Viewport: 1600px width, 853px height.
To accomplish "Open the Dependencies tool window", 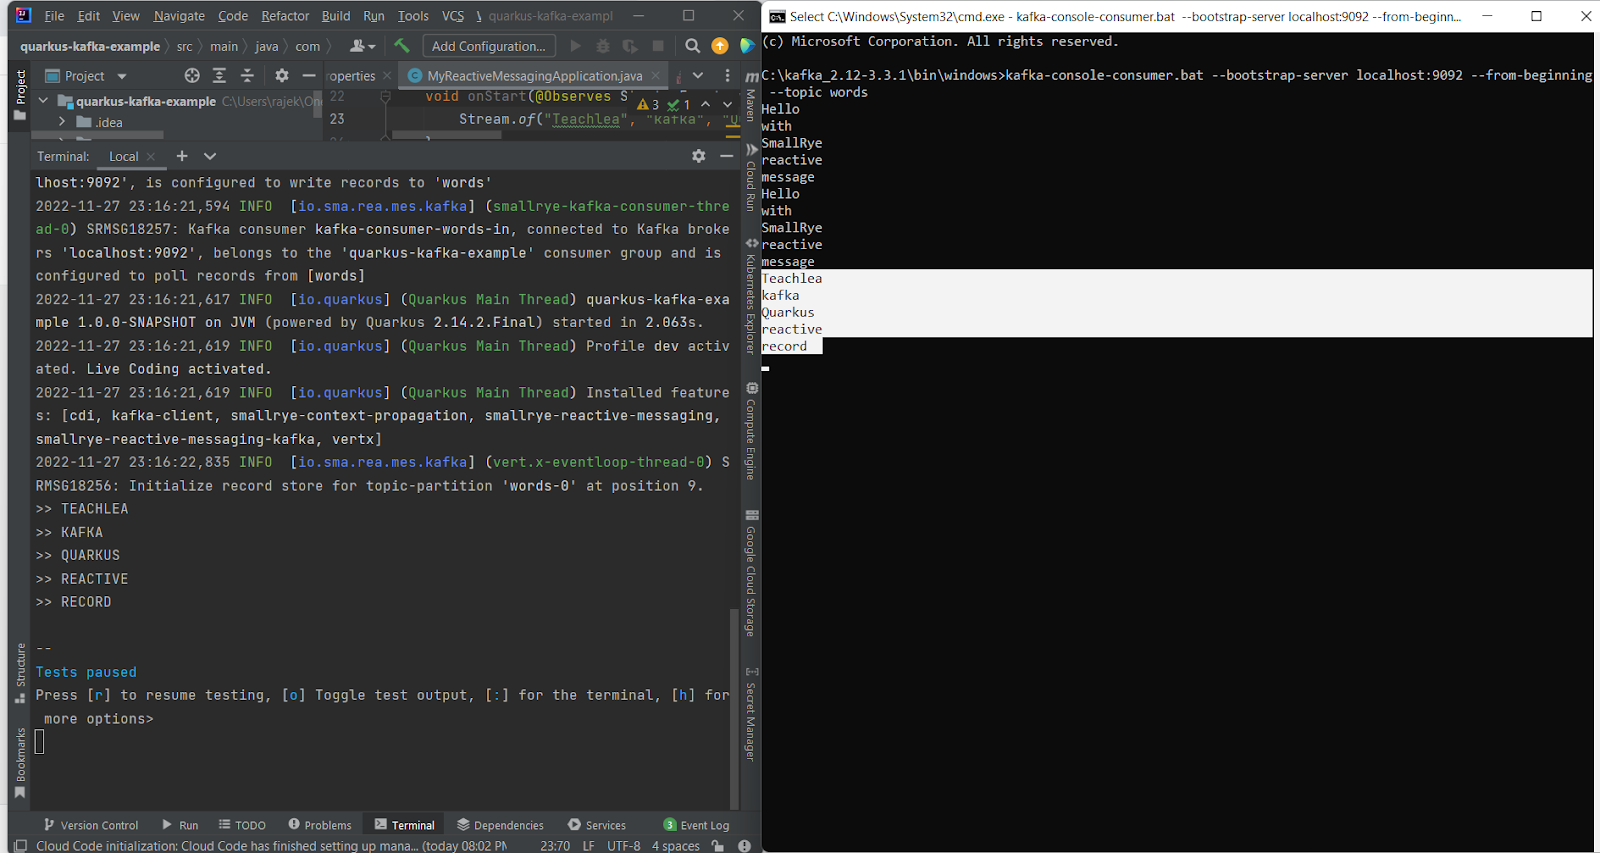I will [x=501, y=825].
